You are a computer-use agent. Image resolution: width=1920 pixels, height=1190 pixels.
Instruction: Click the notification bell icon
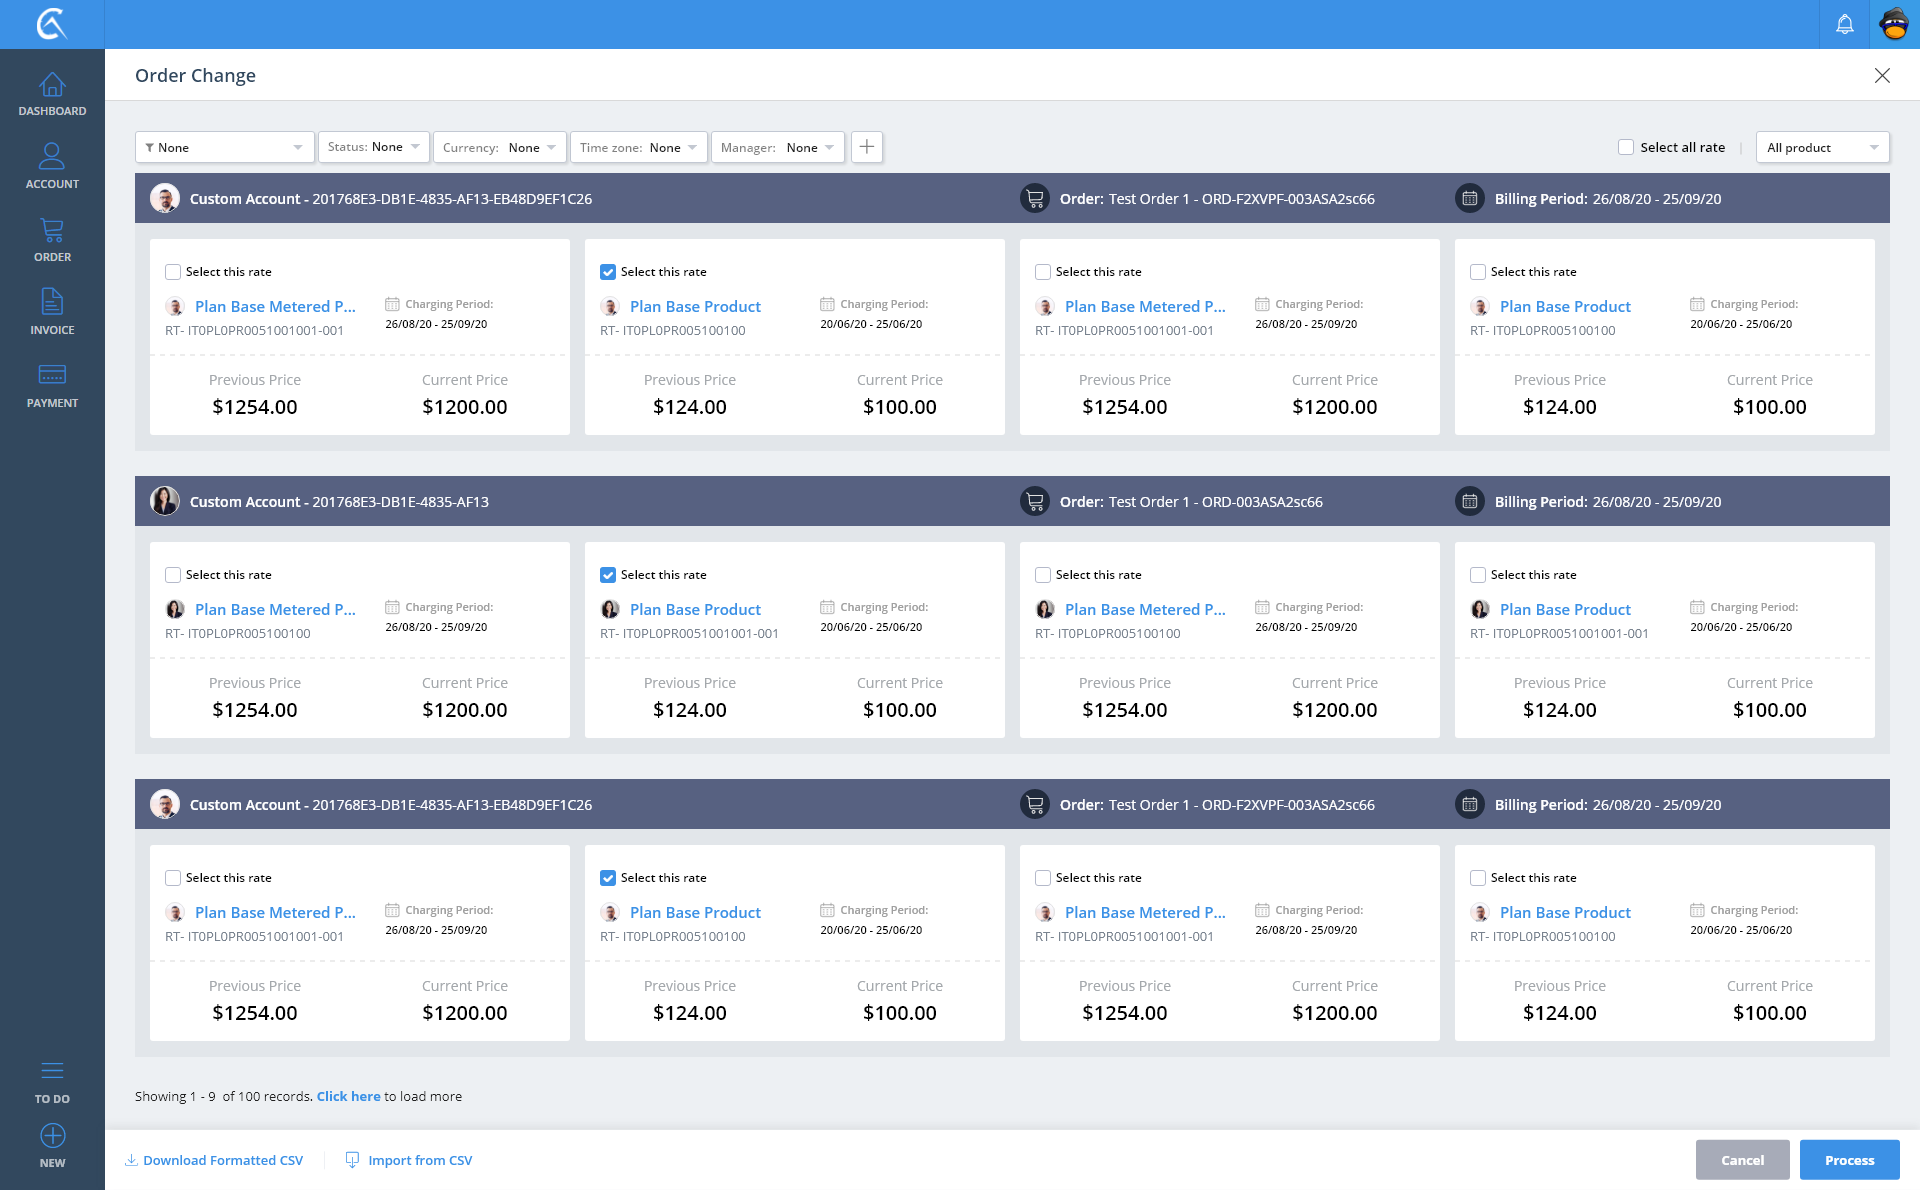[x=1844, y=24]
